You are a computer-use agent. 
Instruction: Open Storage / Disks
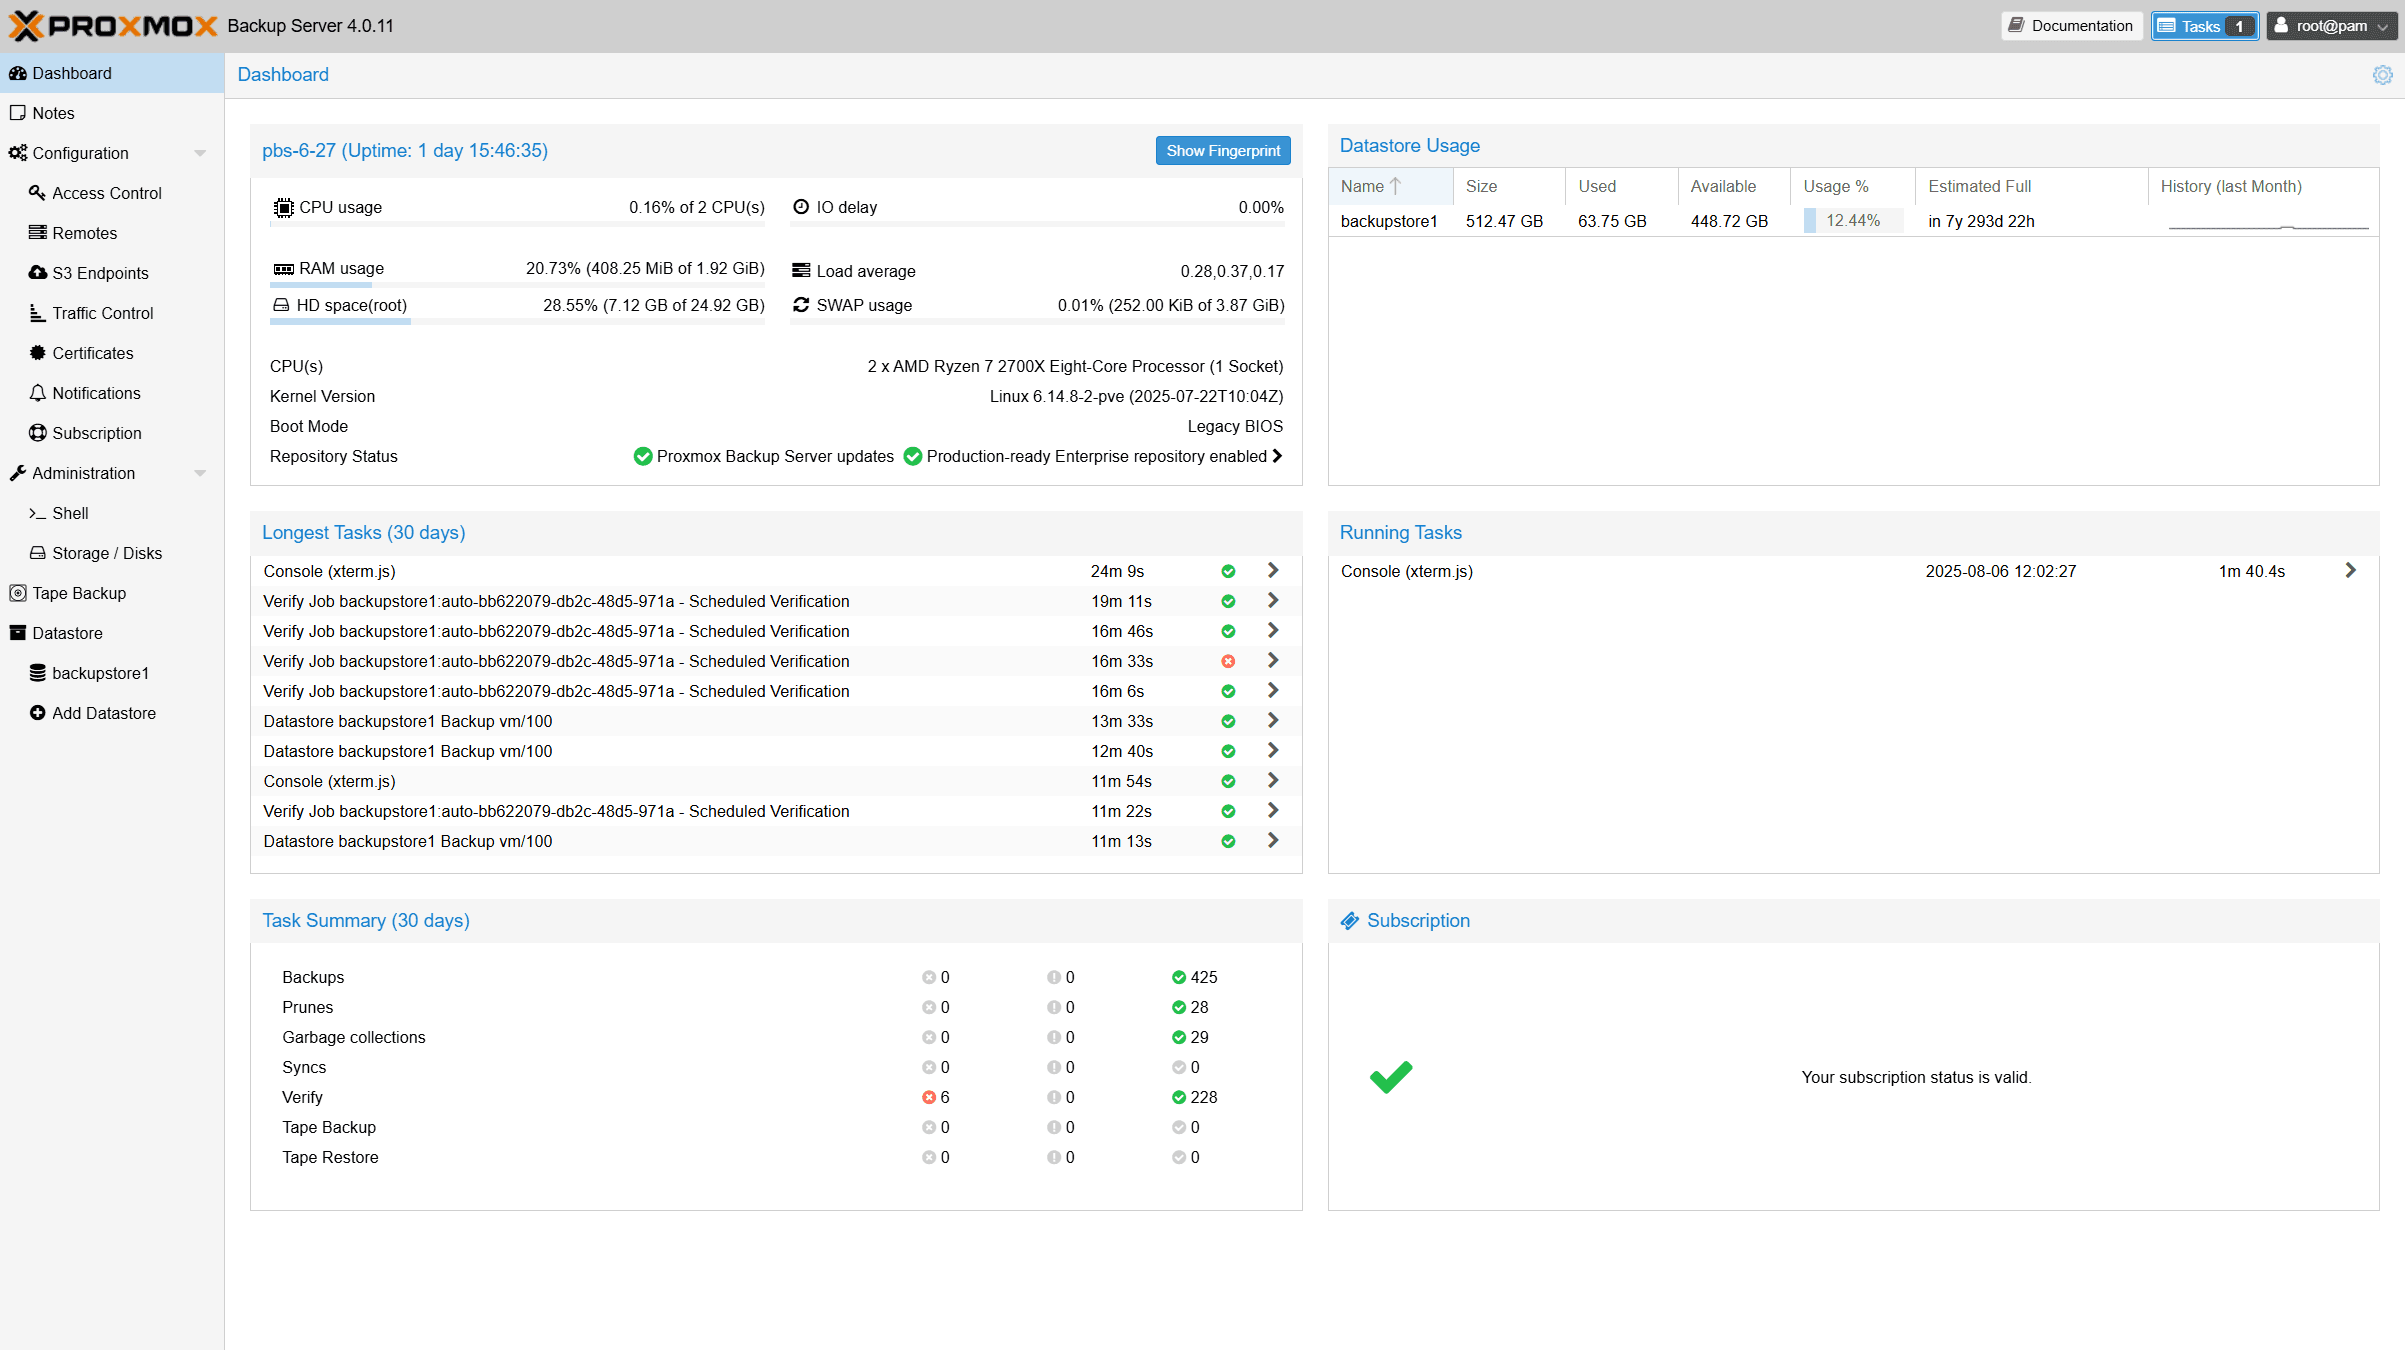pos(106,552)
